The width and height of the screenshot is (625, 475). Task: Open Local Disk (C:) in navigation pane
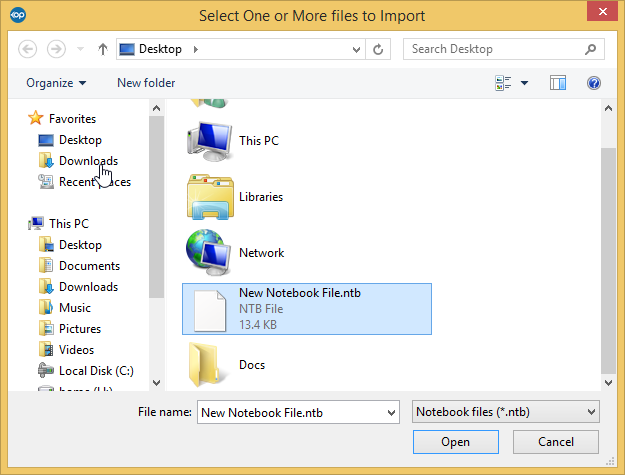pos(86,371)
